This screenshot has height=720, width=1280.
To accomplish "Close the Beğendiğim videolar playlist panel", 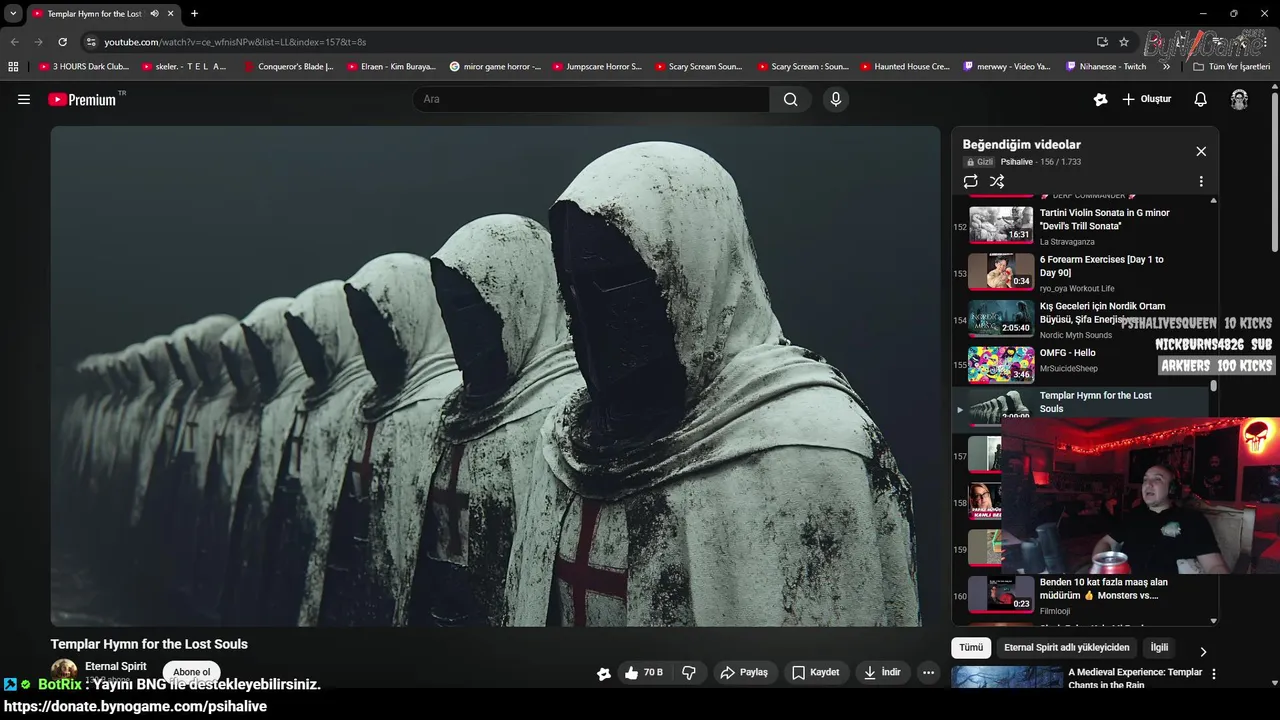I will click(x=1201, y=151).
